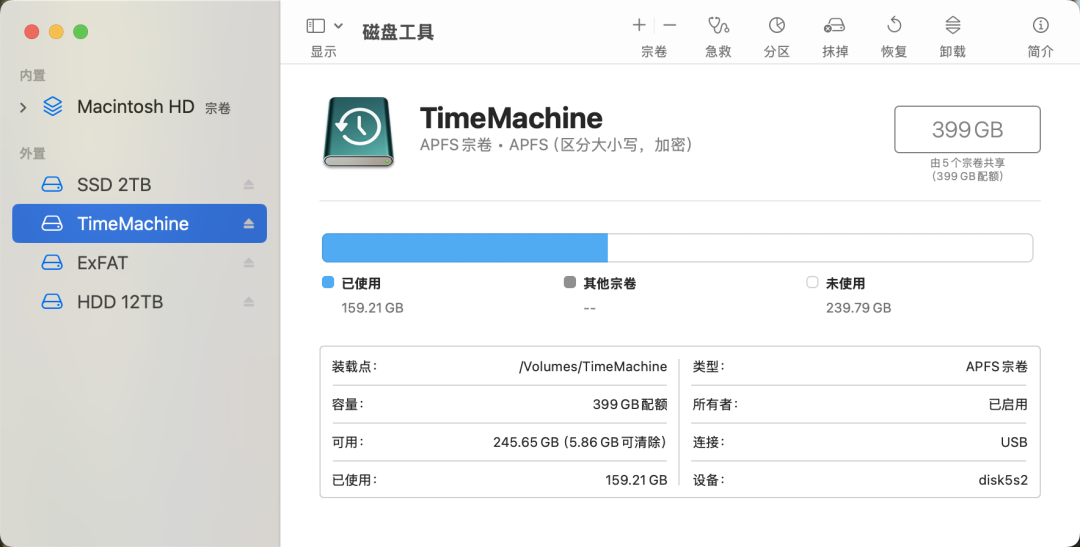This screenshot has width=1080, height=547.
Task: Click the 399 GB capacity box
Action: (x=966, y=129)
